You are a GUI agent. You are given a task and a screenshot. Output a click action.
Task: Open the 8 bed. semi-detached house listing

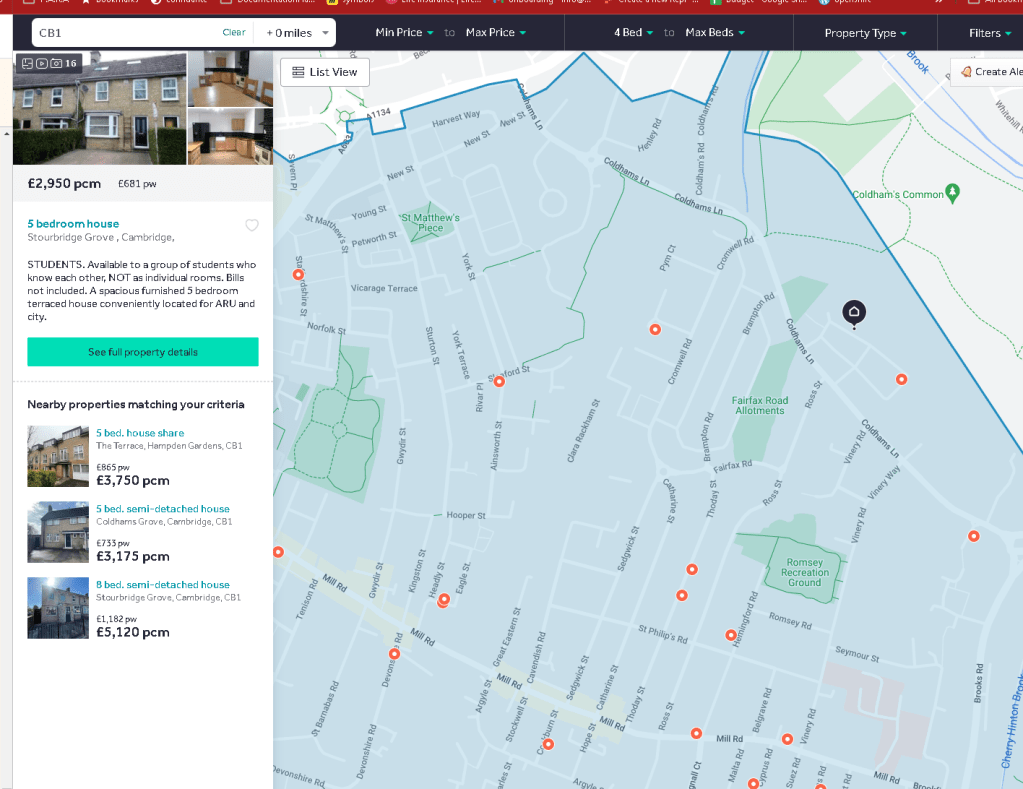pyautogui.click(x=163, y=585)
